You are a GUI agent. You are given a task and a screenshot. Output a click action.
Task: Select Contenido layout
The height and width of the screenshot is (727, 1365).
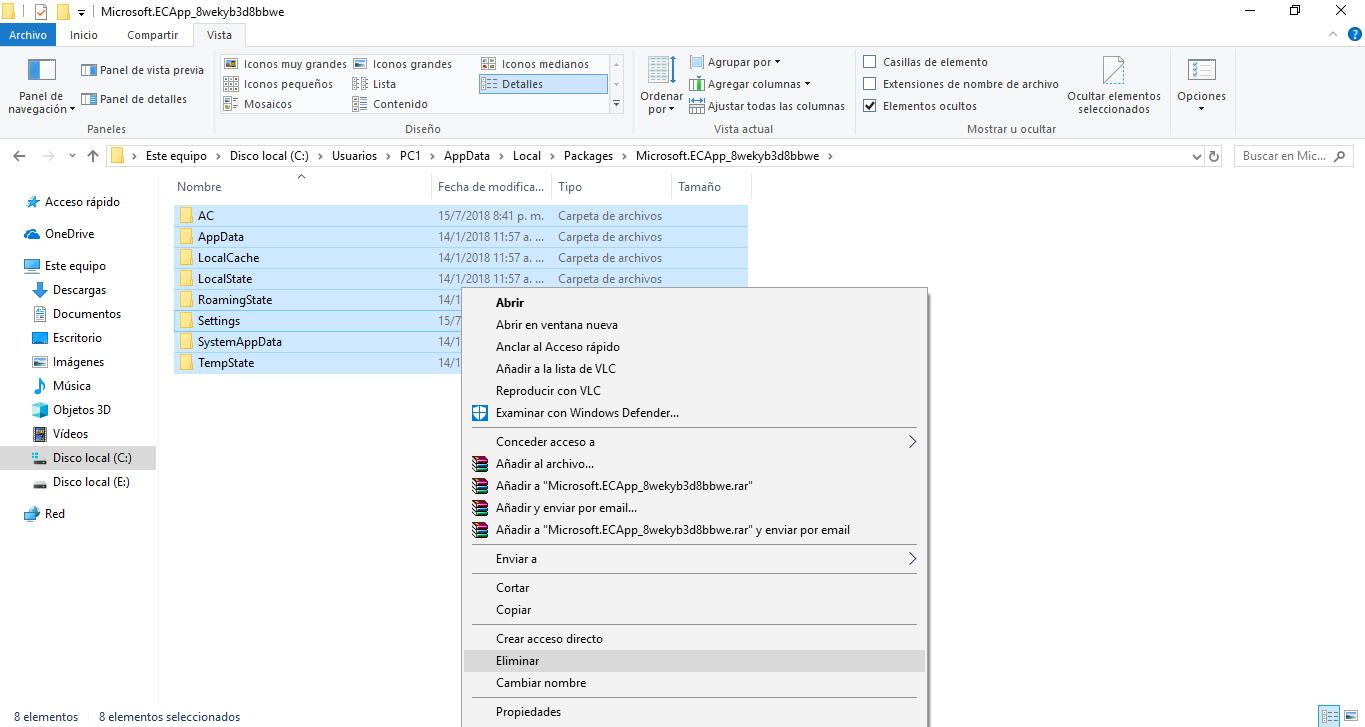[390, 104]
